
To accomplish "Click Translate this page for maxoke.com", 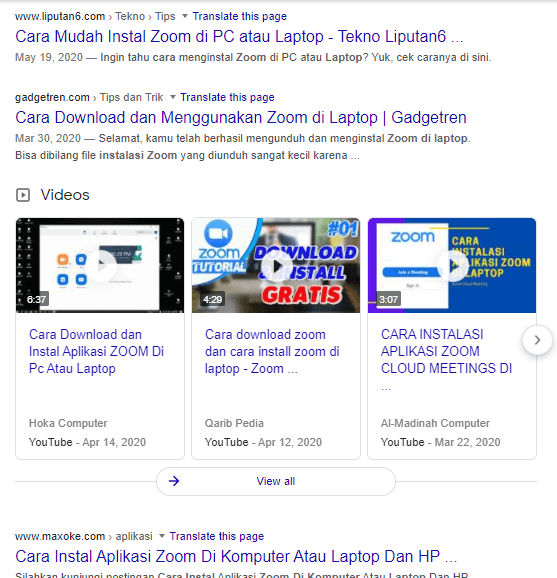I will (x=216, y=536).
